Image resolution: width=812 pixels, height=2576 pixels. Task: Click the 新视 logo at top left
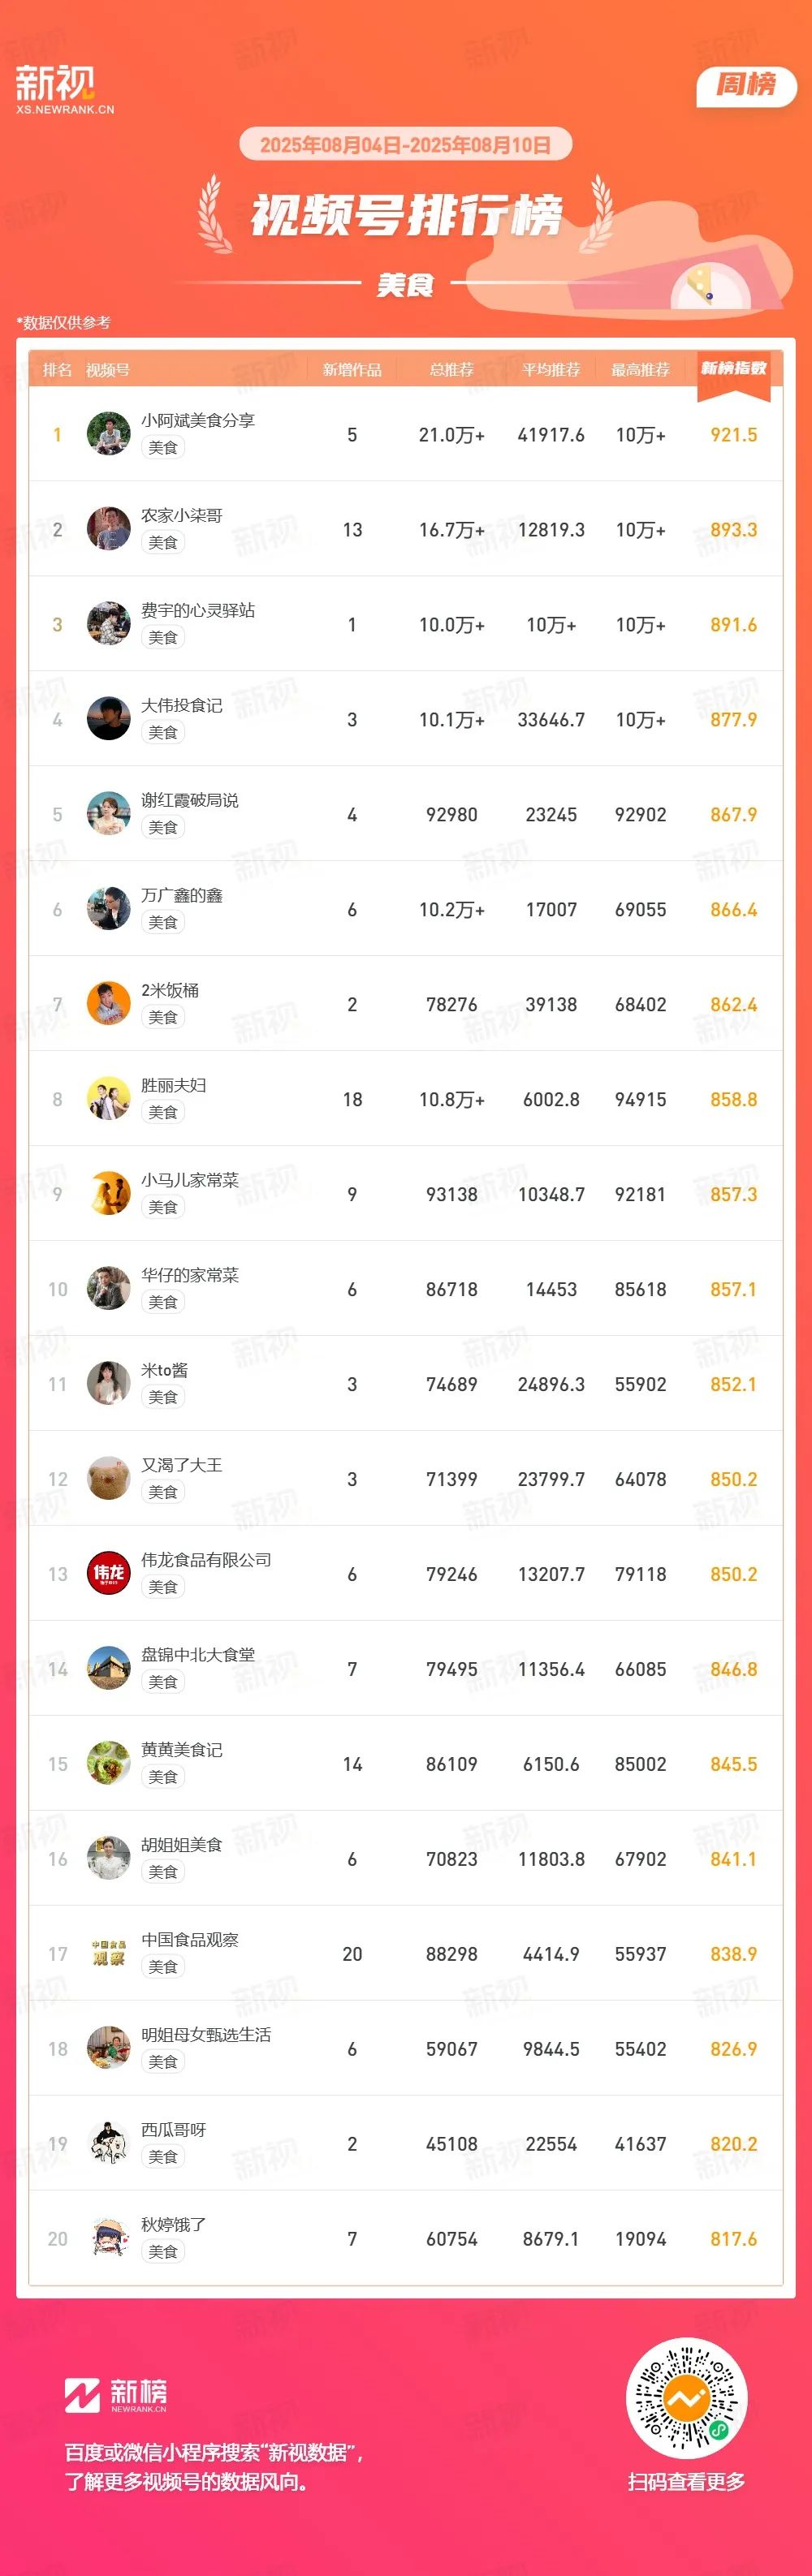click(64, 89)
